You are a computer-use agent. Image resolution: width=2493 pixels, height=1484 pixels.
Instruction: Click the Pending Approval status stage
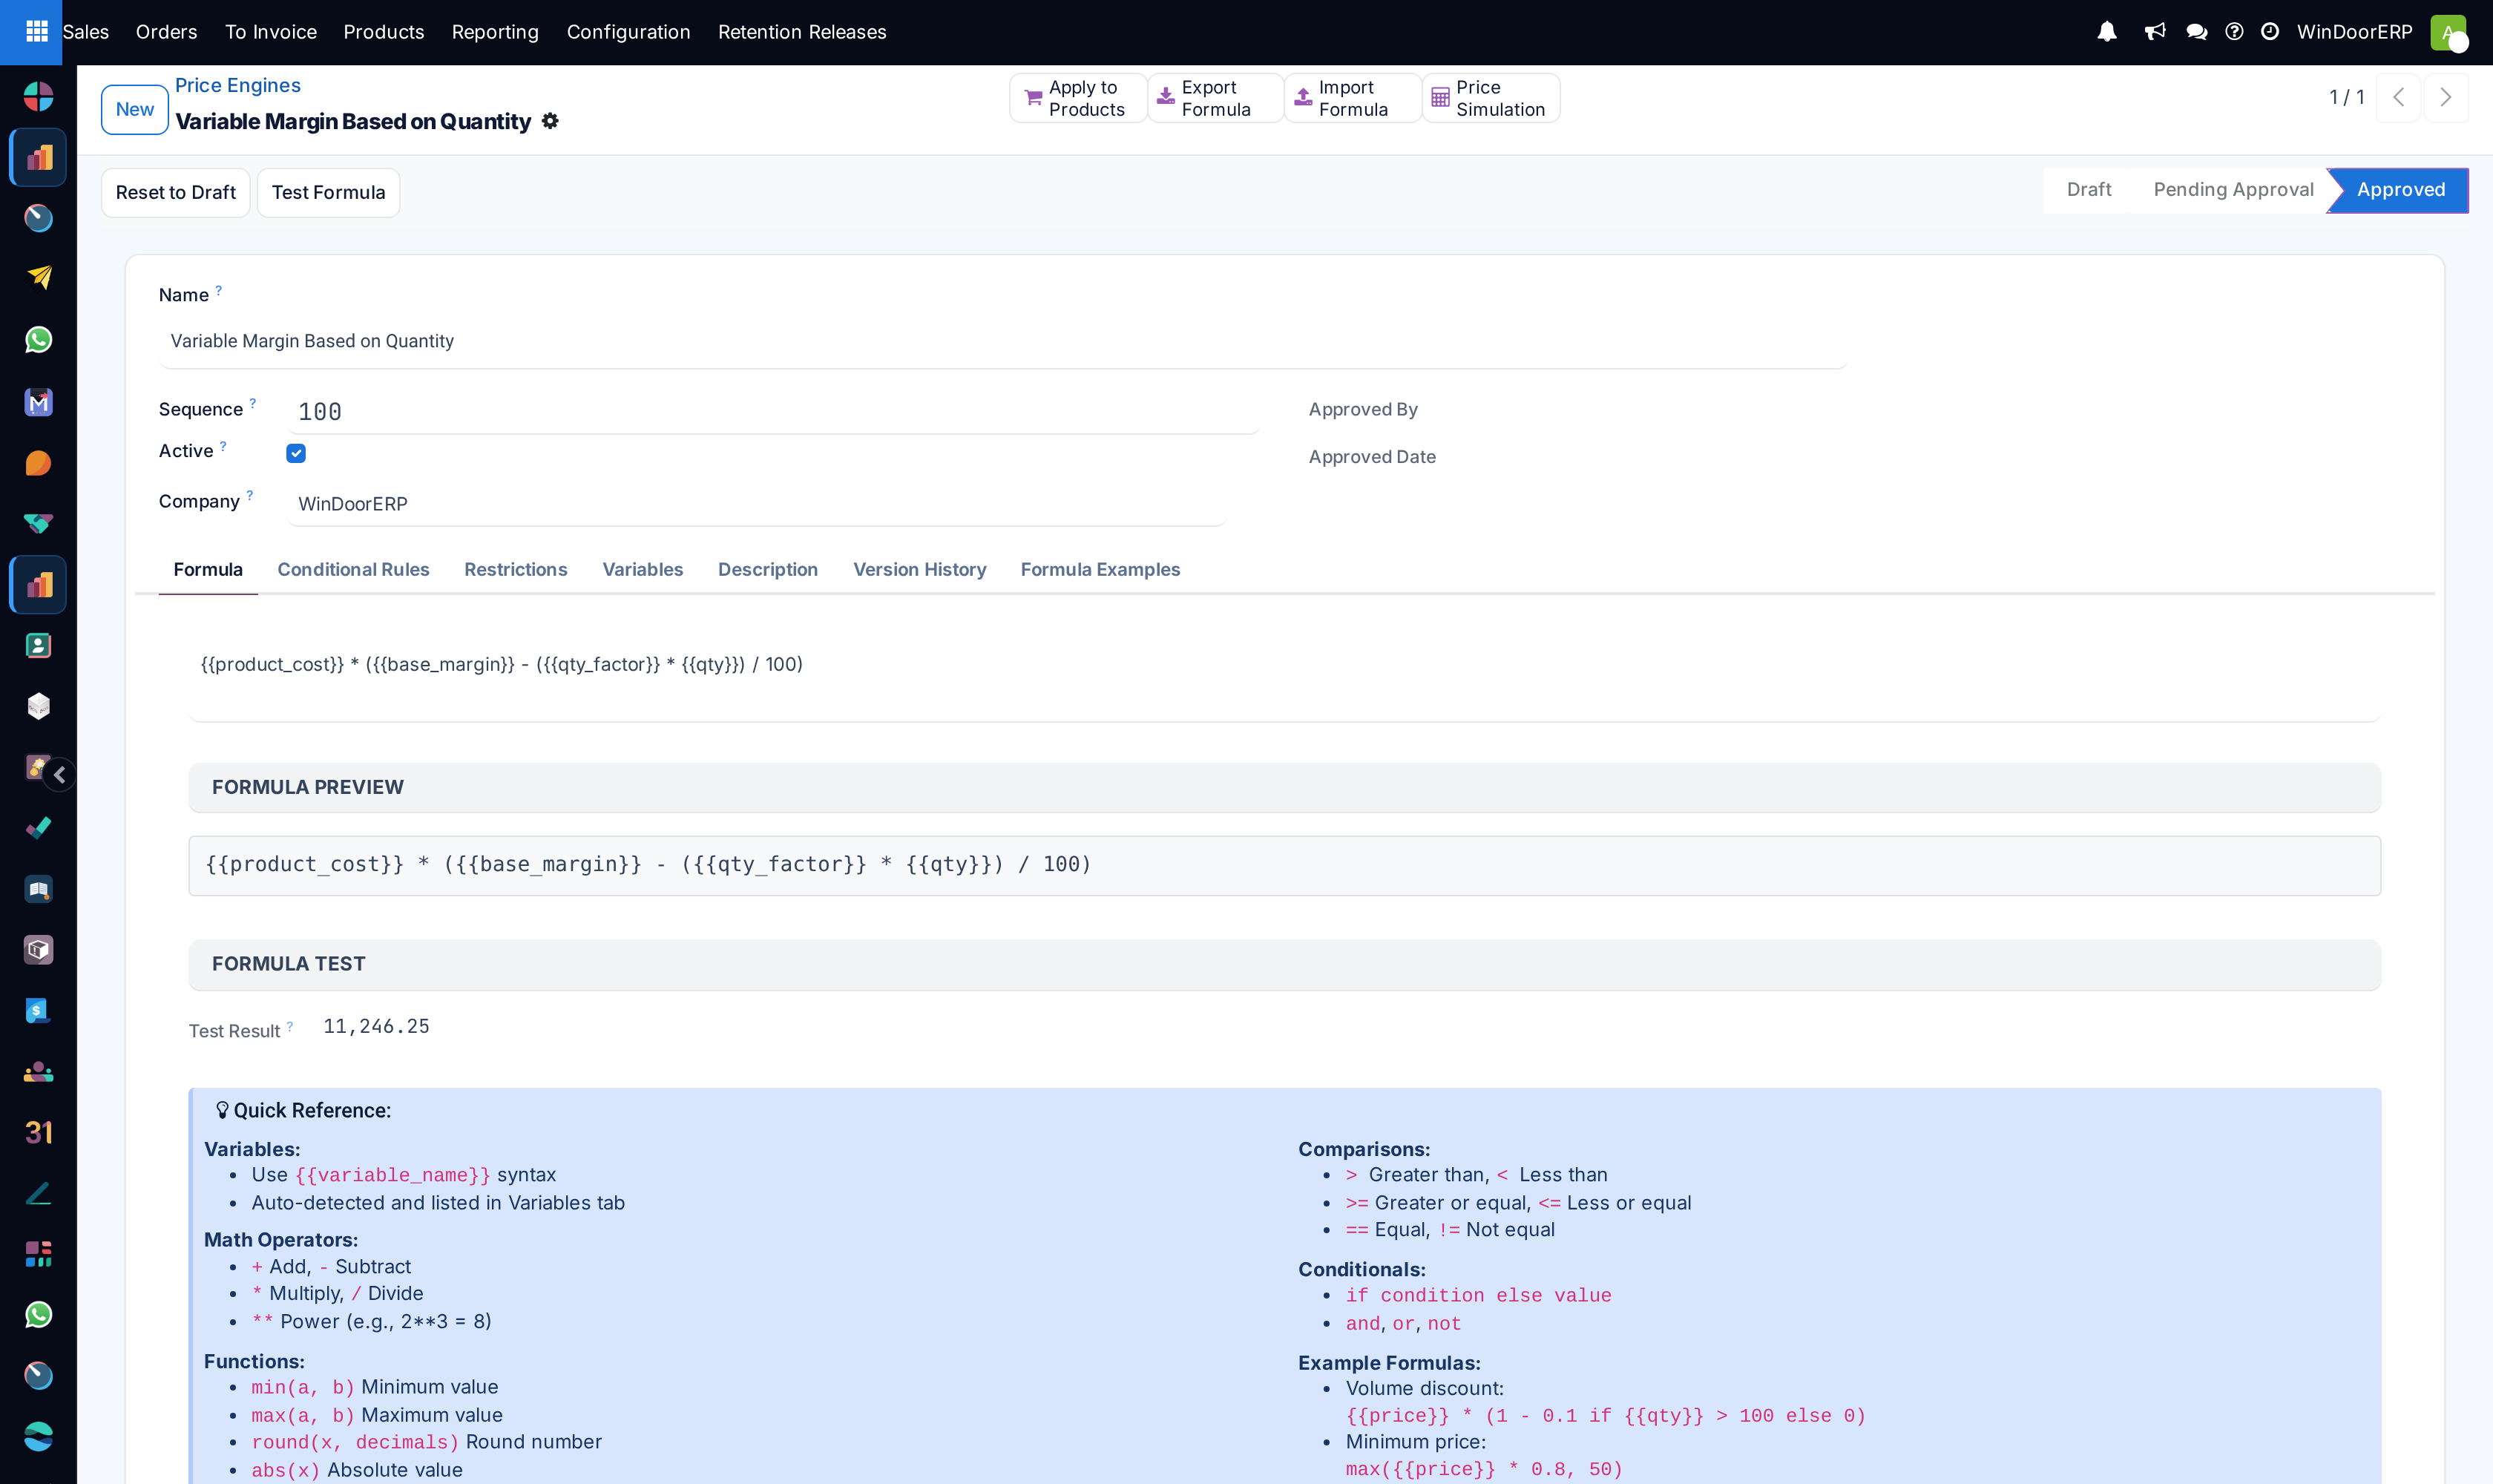click(2233, 190)
